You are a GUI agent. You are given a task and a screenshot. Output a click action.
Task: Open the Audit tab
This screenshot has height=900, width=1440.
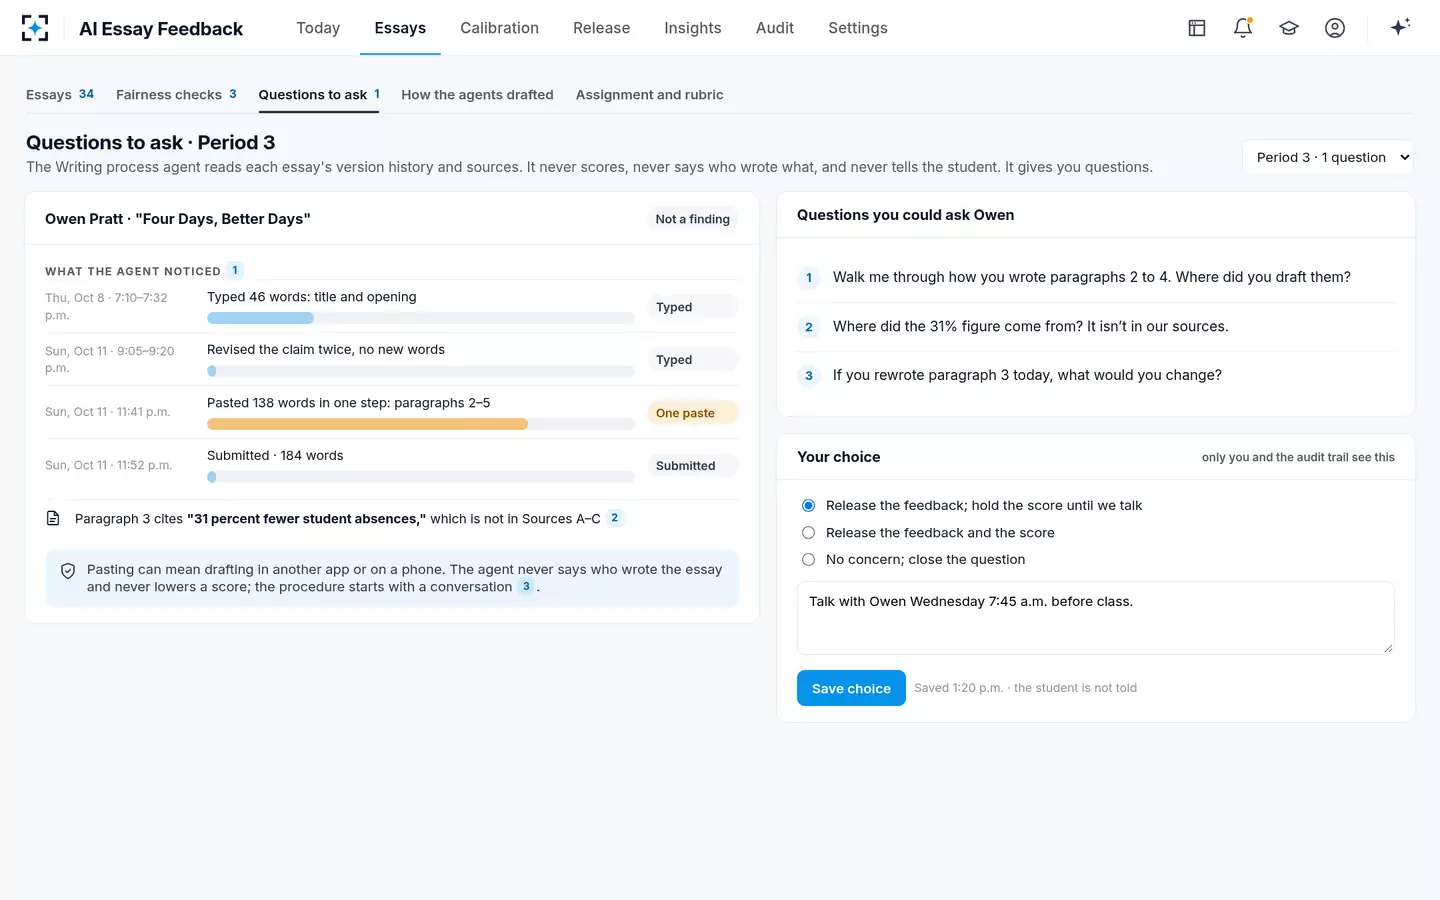(775, 28)
